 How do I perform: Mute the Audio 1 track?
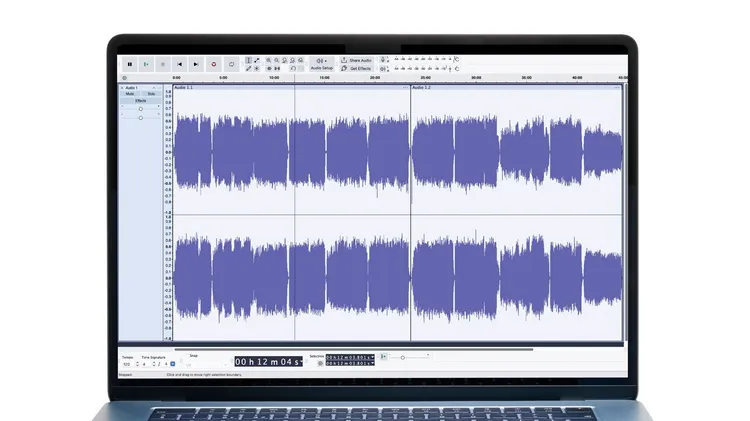(x=130, y=94)
